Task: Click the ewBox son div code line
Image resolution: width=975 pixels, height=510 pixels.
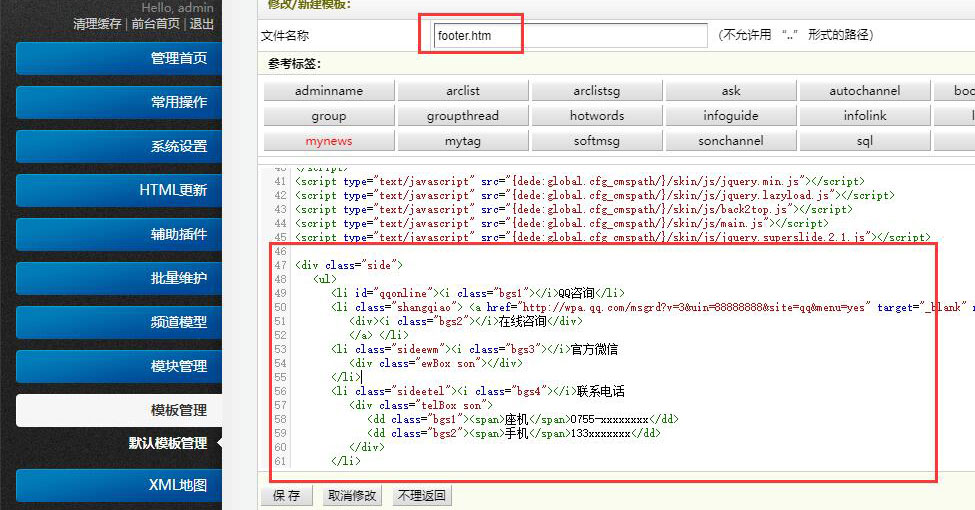Action: [x=436, y=363]
